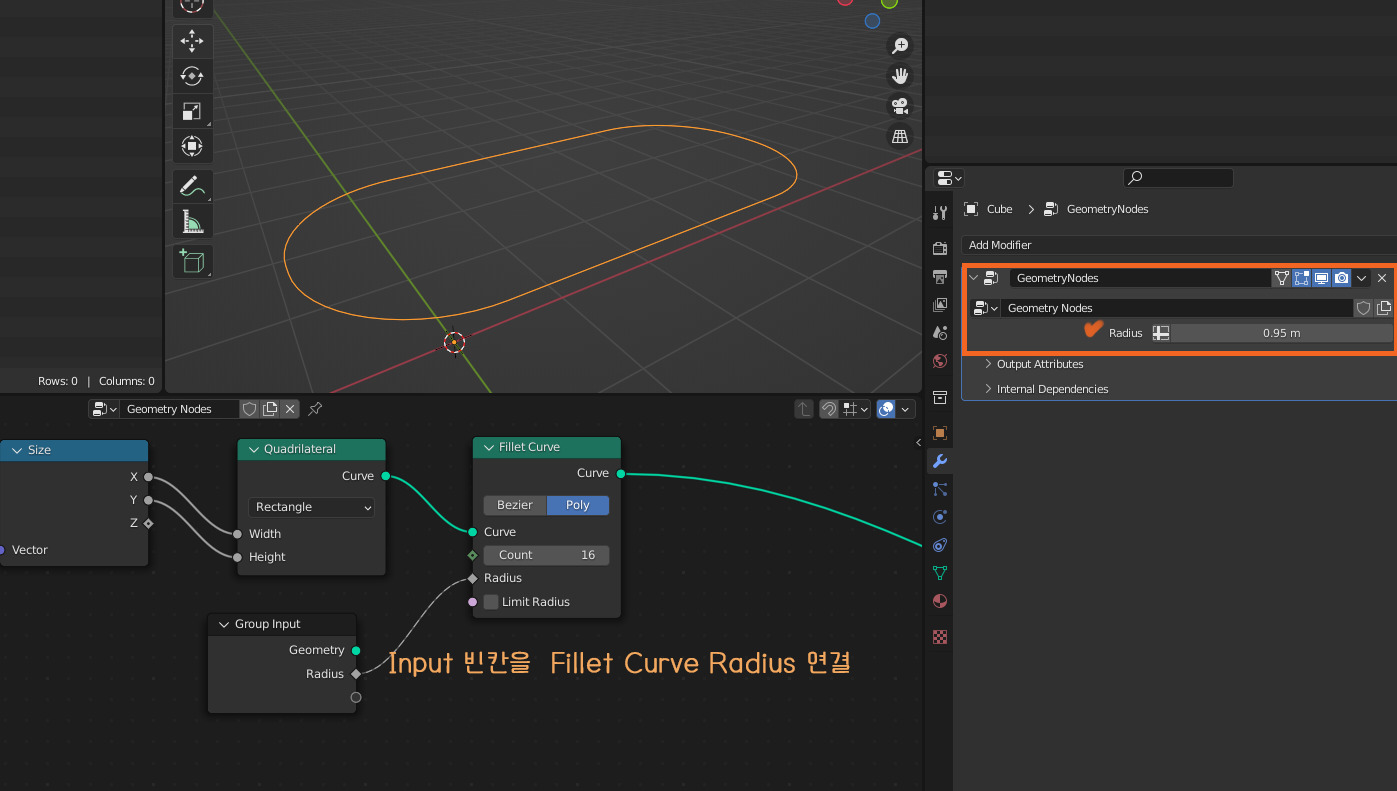Click the camera view icon in the viewport sidebar

click(899, 106)
